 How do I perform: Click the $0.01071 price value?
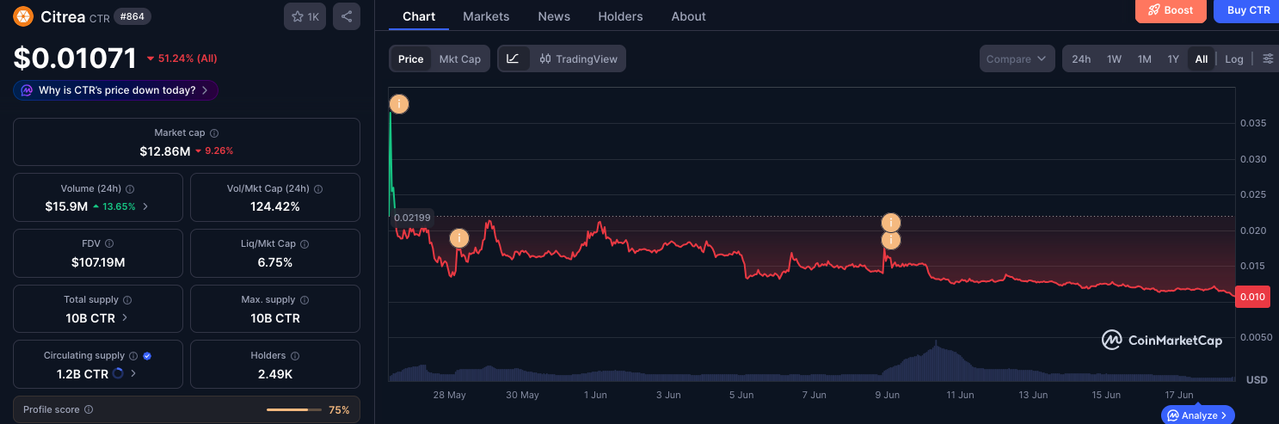tap(73, 58)
